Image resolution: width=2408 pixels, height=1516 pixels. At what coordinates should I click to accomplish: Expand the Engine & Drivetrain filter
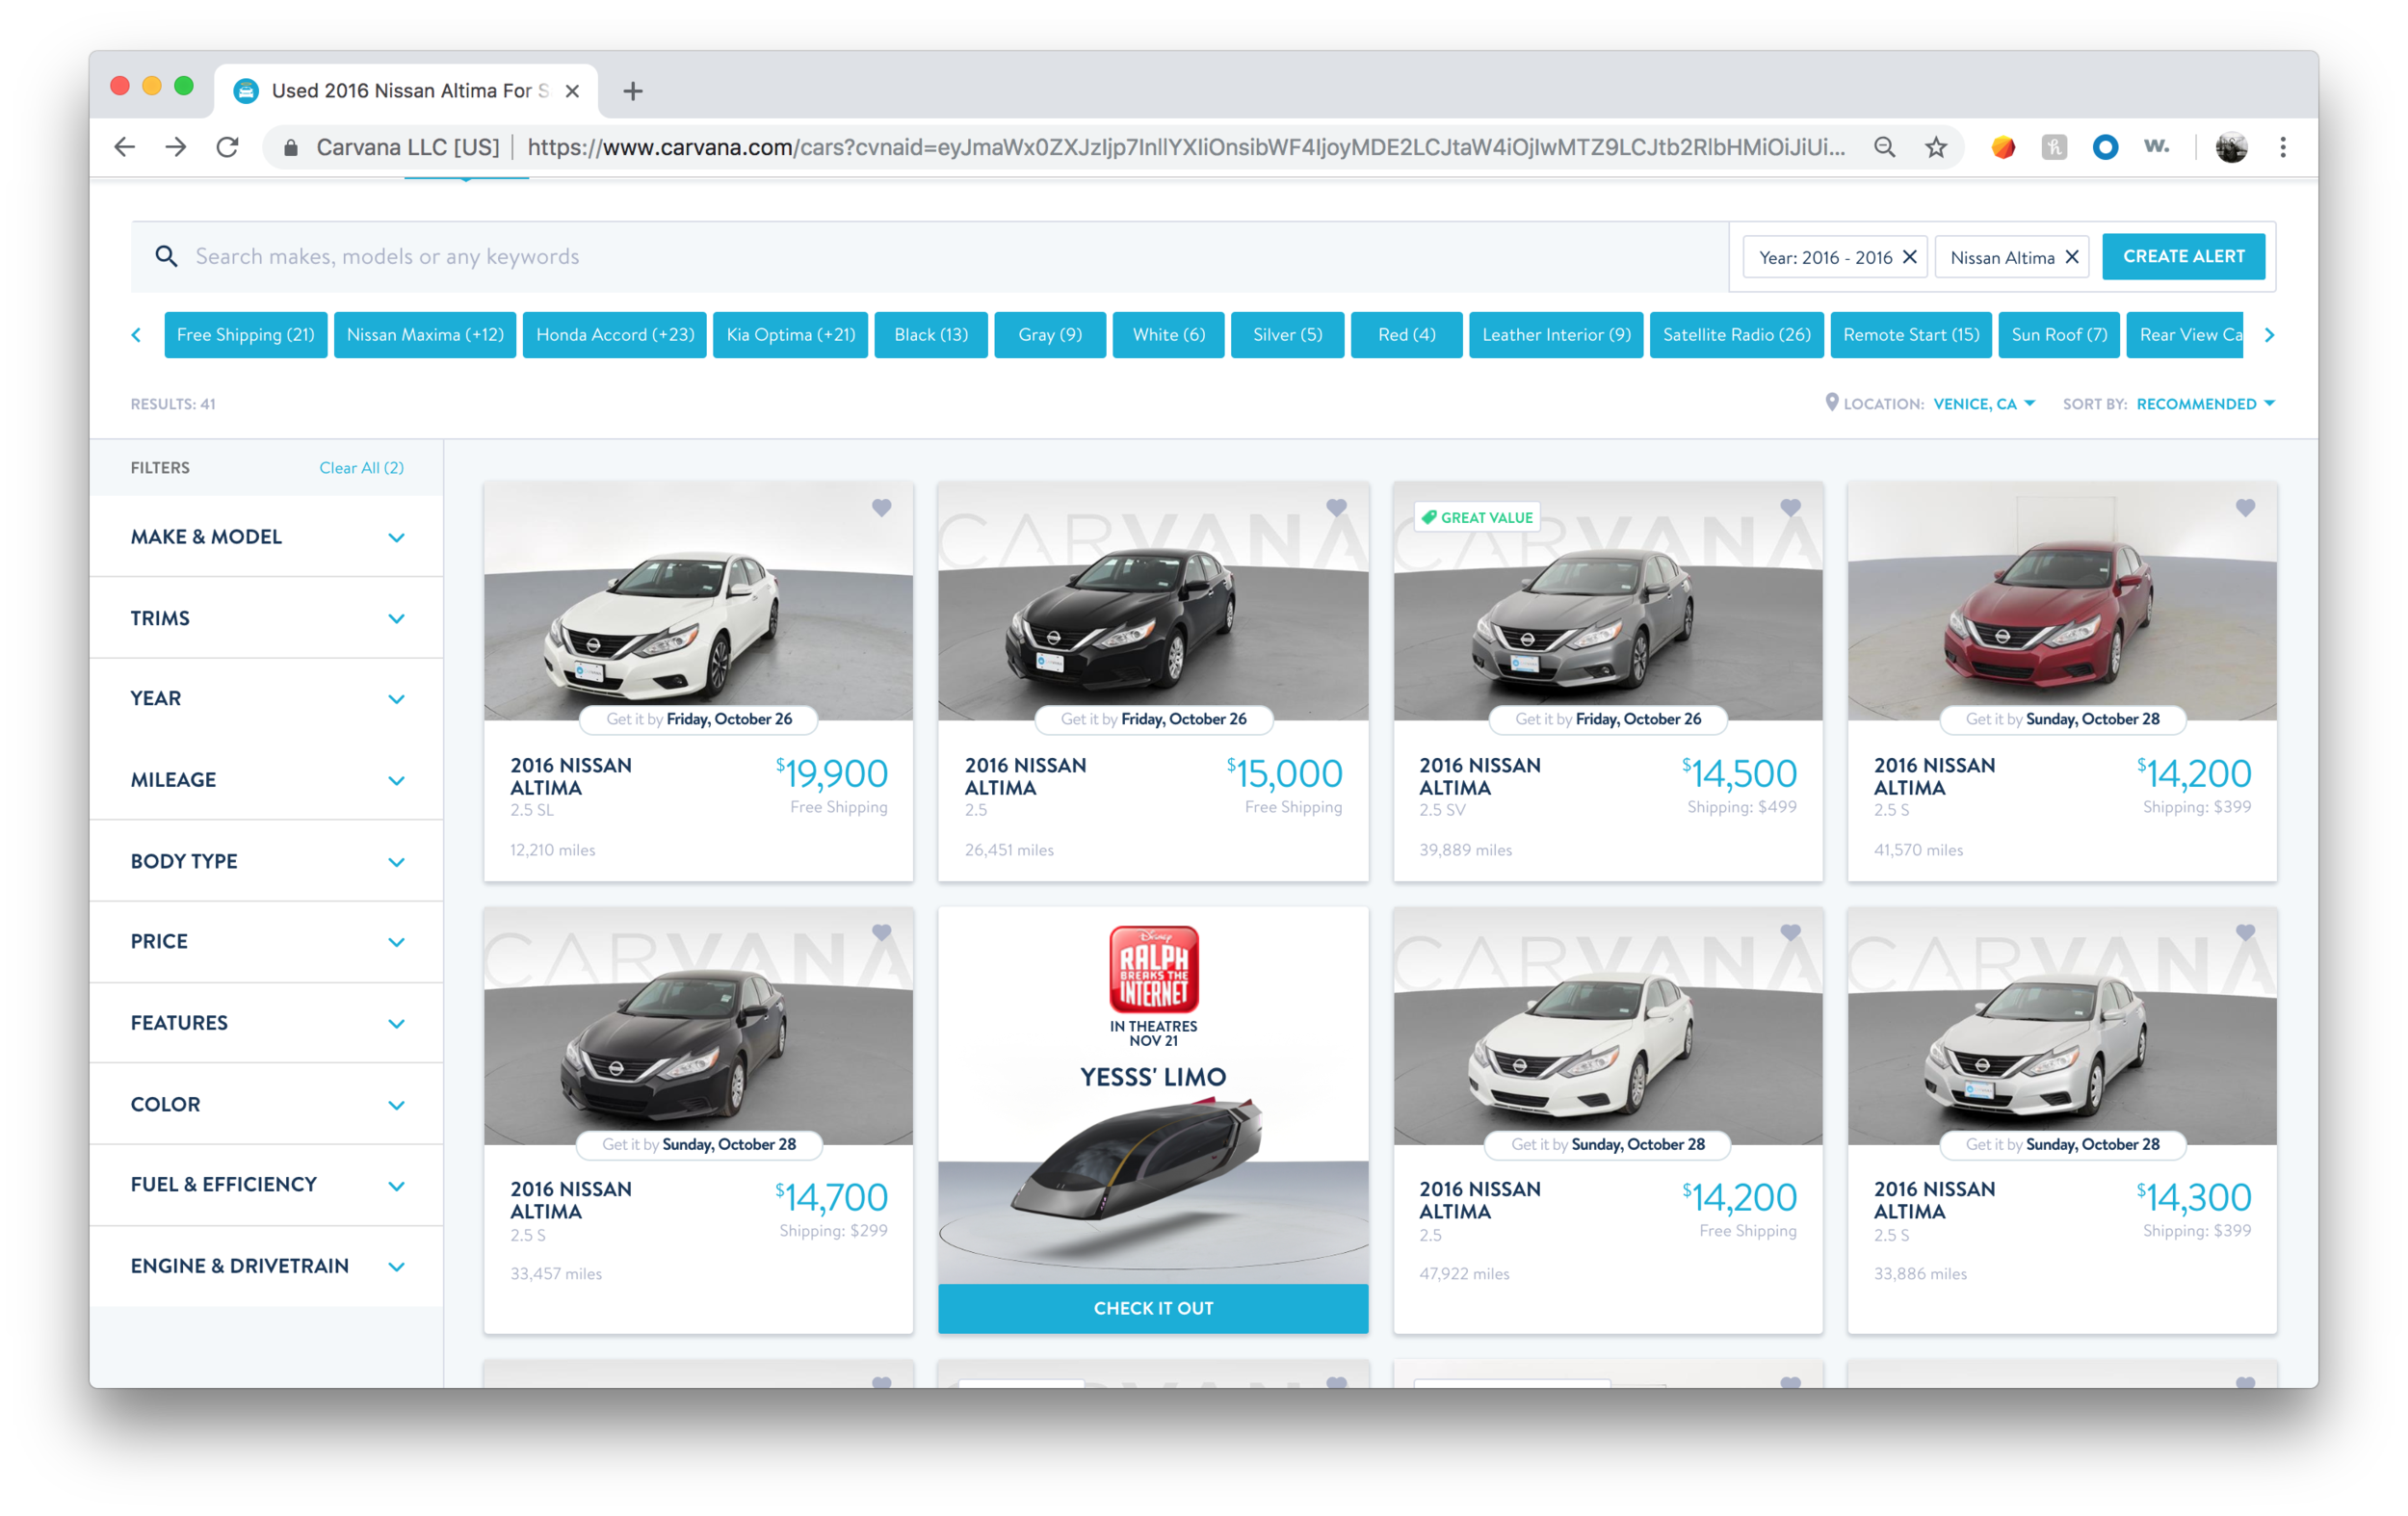tap(266, 1266)
